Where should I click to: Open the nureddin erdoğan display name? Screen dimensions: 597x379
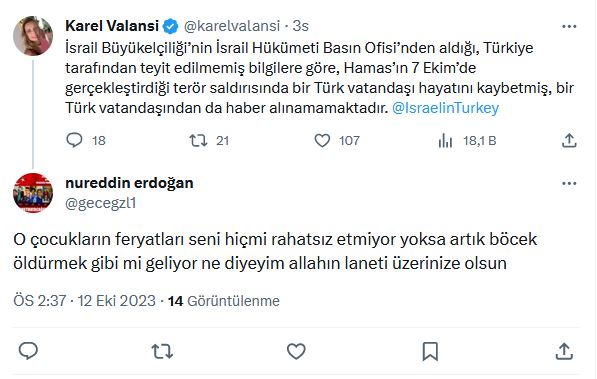point(129,183)
